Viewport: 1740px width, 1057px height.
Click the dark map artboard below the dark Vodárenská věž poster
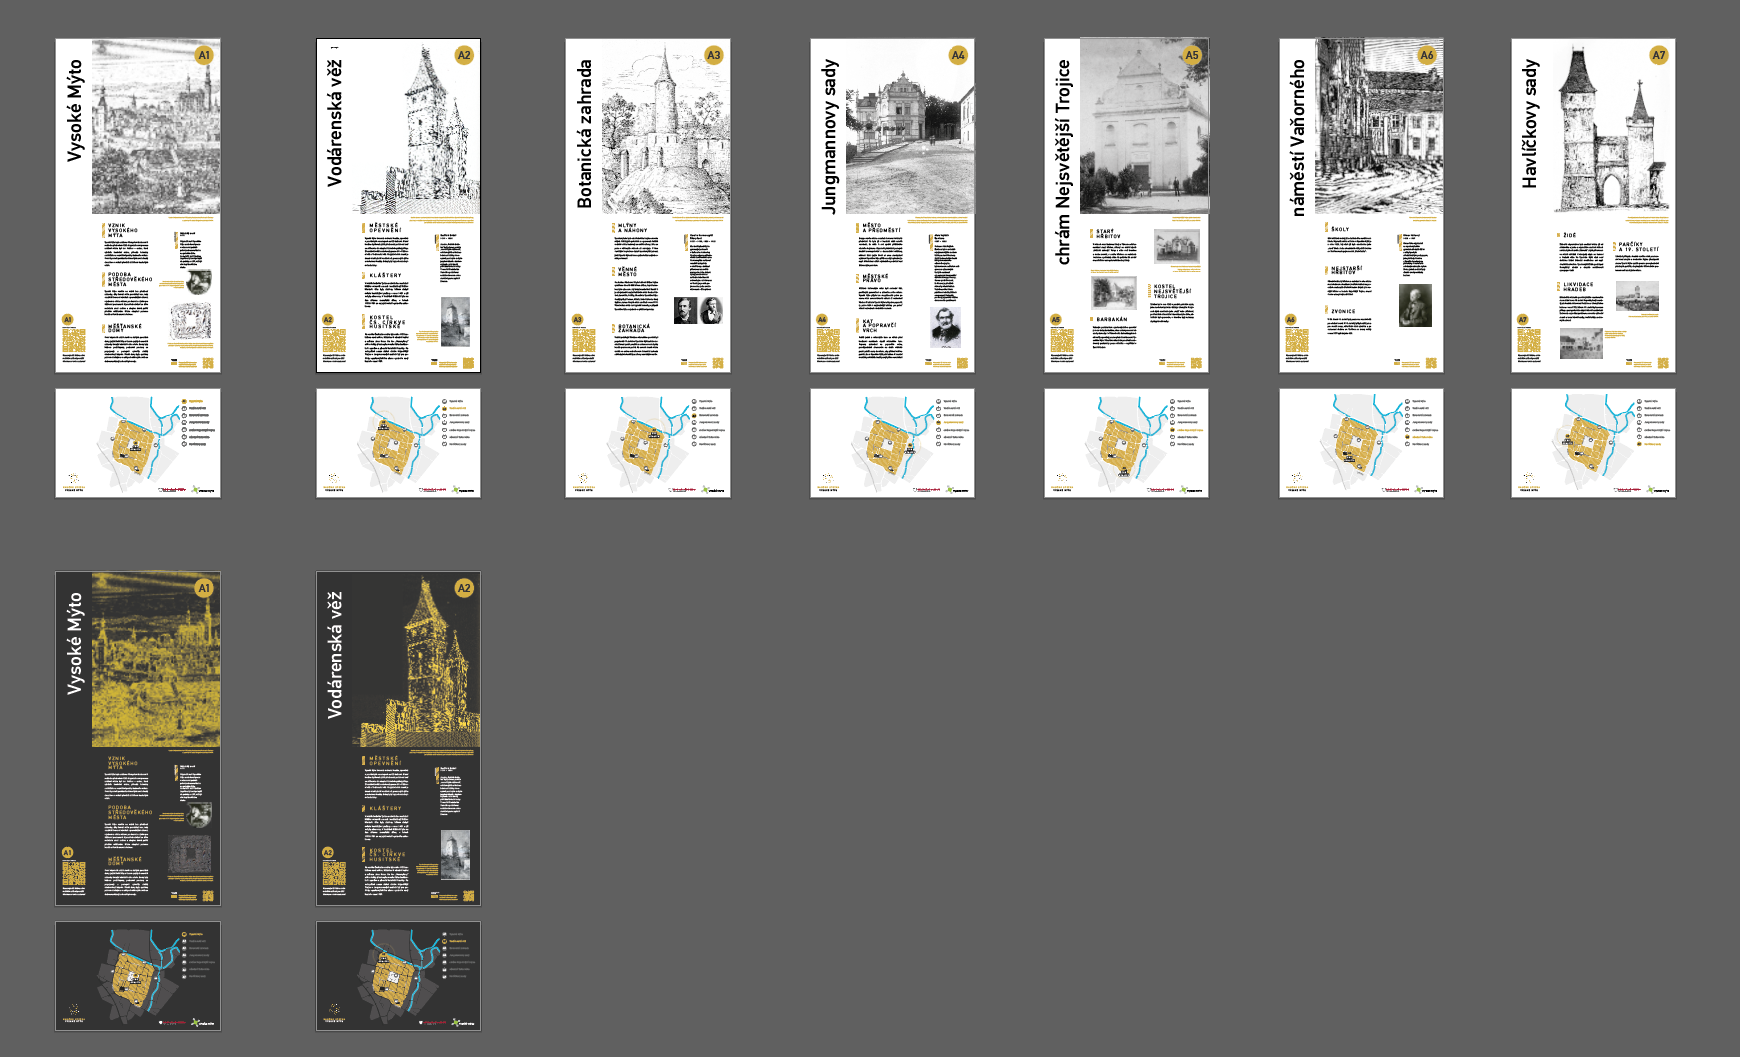pyautogui.click(x=398, y=976)
